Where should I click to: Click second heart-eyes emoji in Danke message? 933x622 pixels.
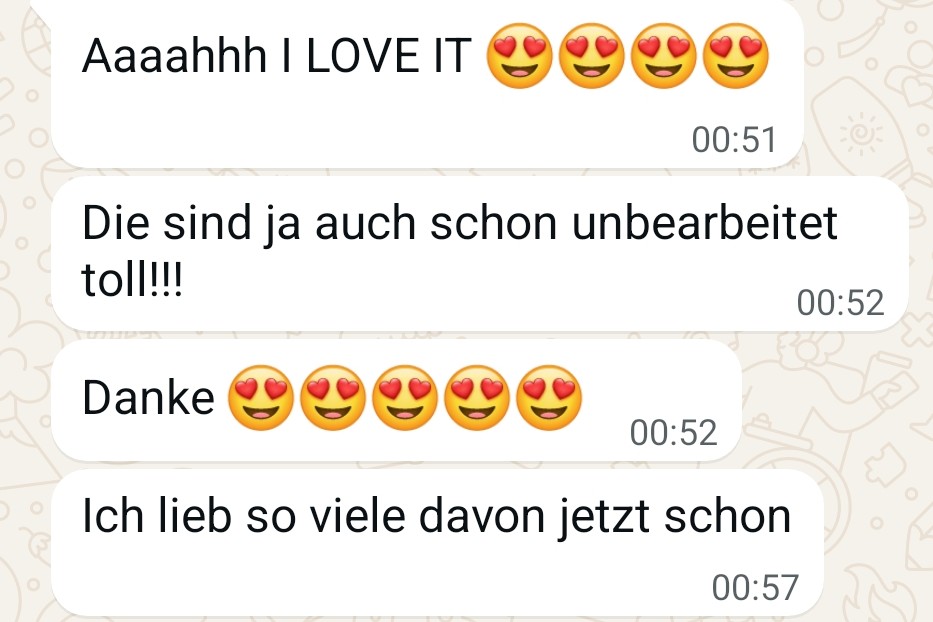(333, 398)
